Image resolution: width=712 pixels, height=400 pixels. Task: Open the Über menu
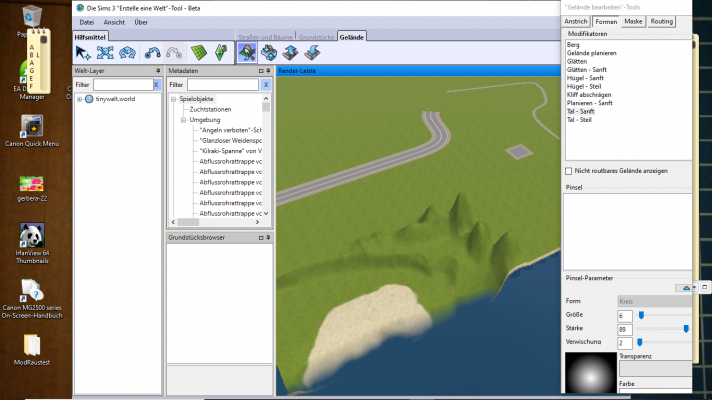click(141, 22)
